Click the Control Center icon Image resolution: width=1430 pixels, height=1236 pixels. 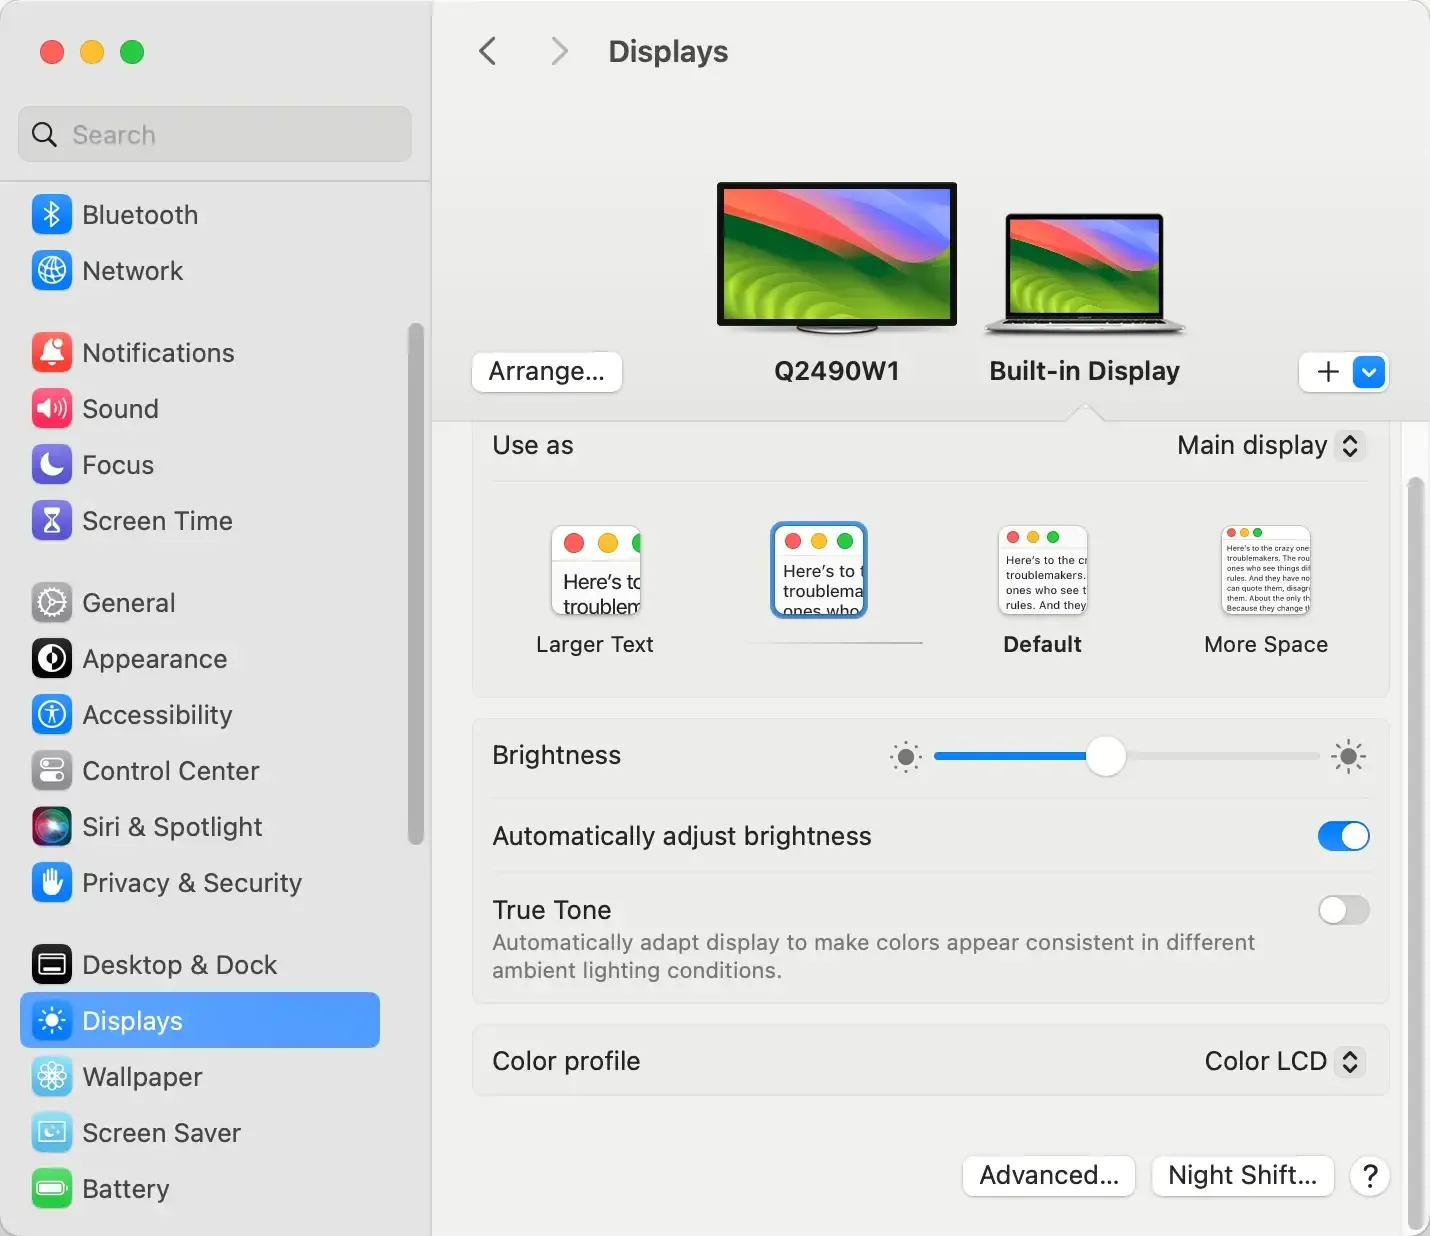(x=52, y=770)
